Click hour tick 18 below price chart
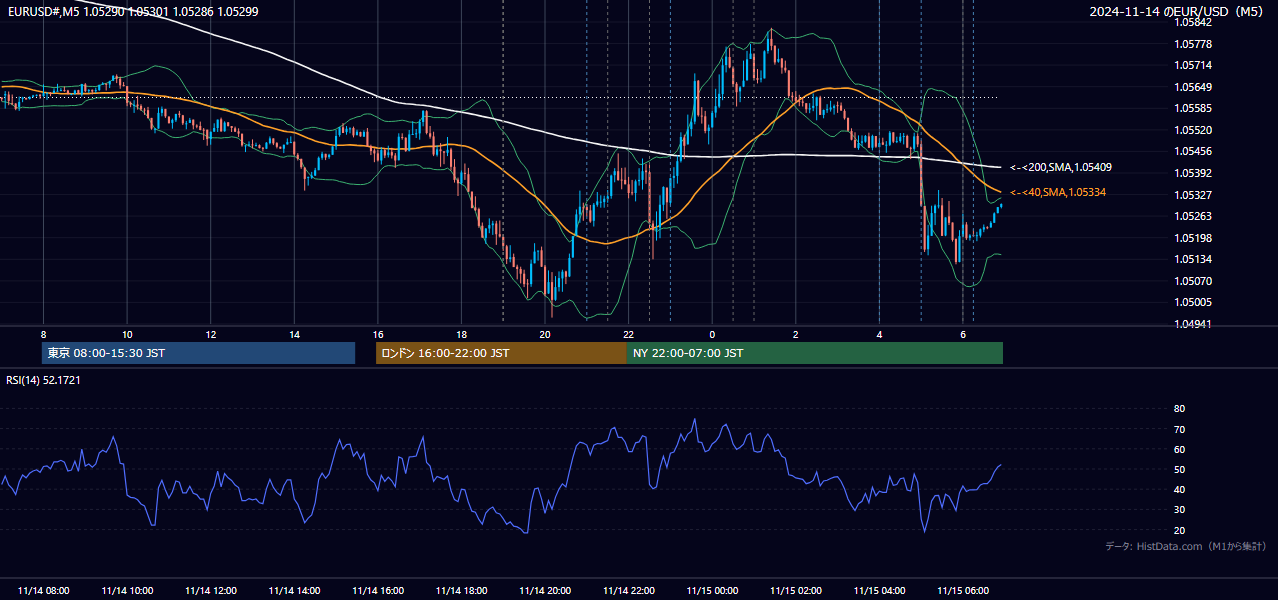The width and height of the screenshot is (1278, 600). point(461,334)
